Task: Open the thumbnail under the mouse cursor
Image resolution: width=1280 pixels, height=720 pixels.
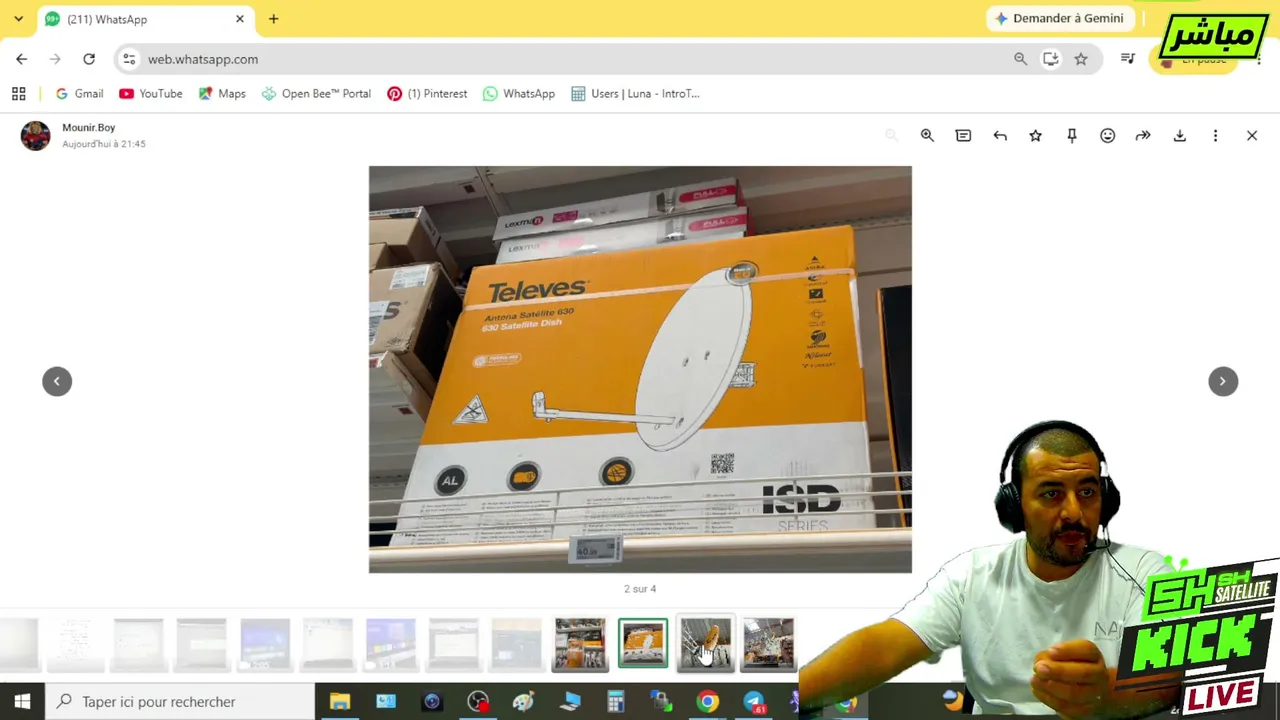Action: (x=706, y=643)
